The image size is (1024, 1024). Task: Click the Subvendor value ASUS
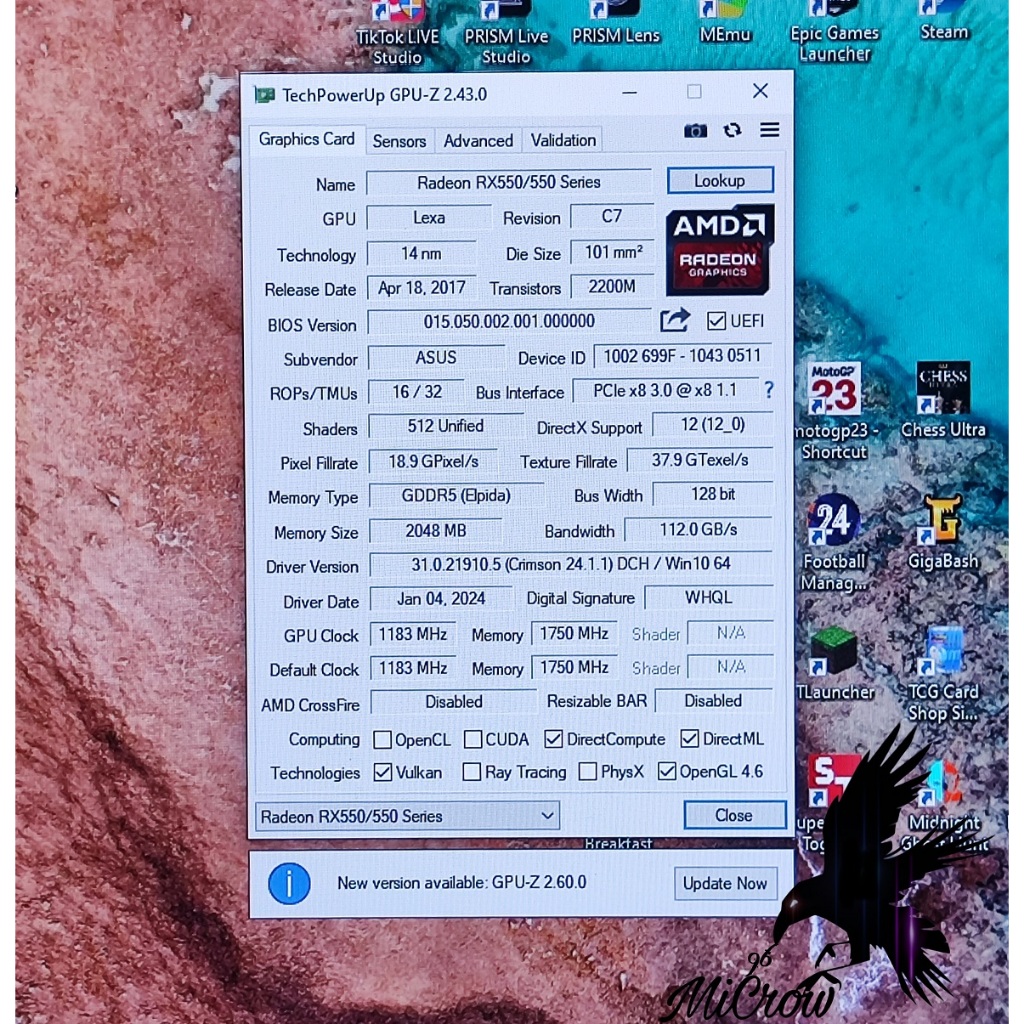click(x=436, y=358)
